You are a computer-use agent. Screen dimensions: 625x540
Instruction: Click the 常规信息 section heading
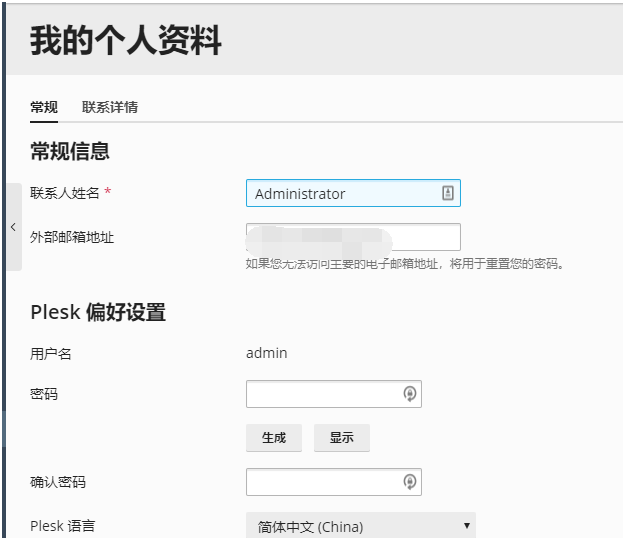click(70, 151)
